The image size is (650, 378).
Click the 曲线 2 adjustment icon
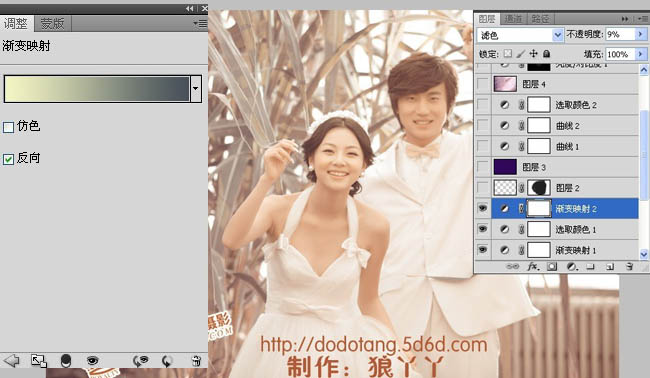point(504,125)
